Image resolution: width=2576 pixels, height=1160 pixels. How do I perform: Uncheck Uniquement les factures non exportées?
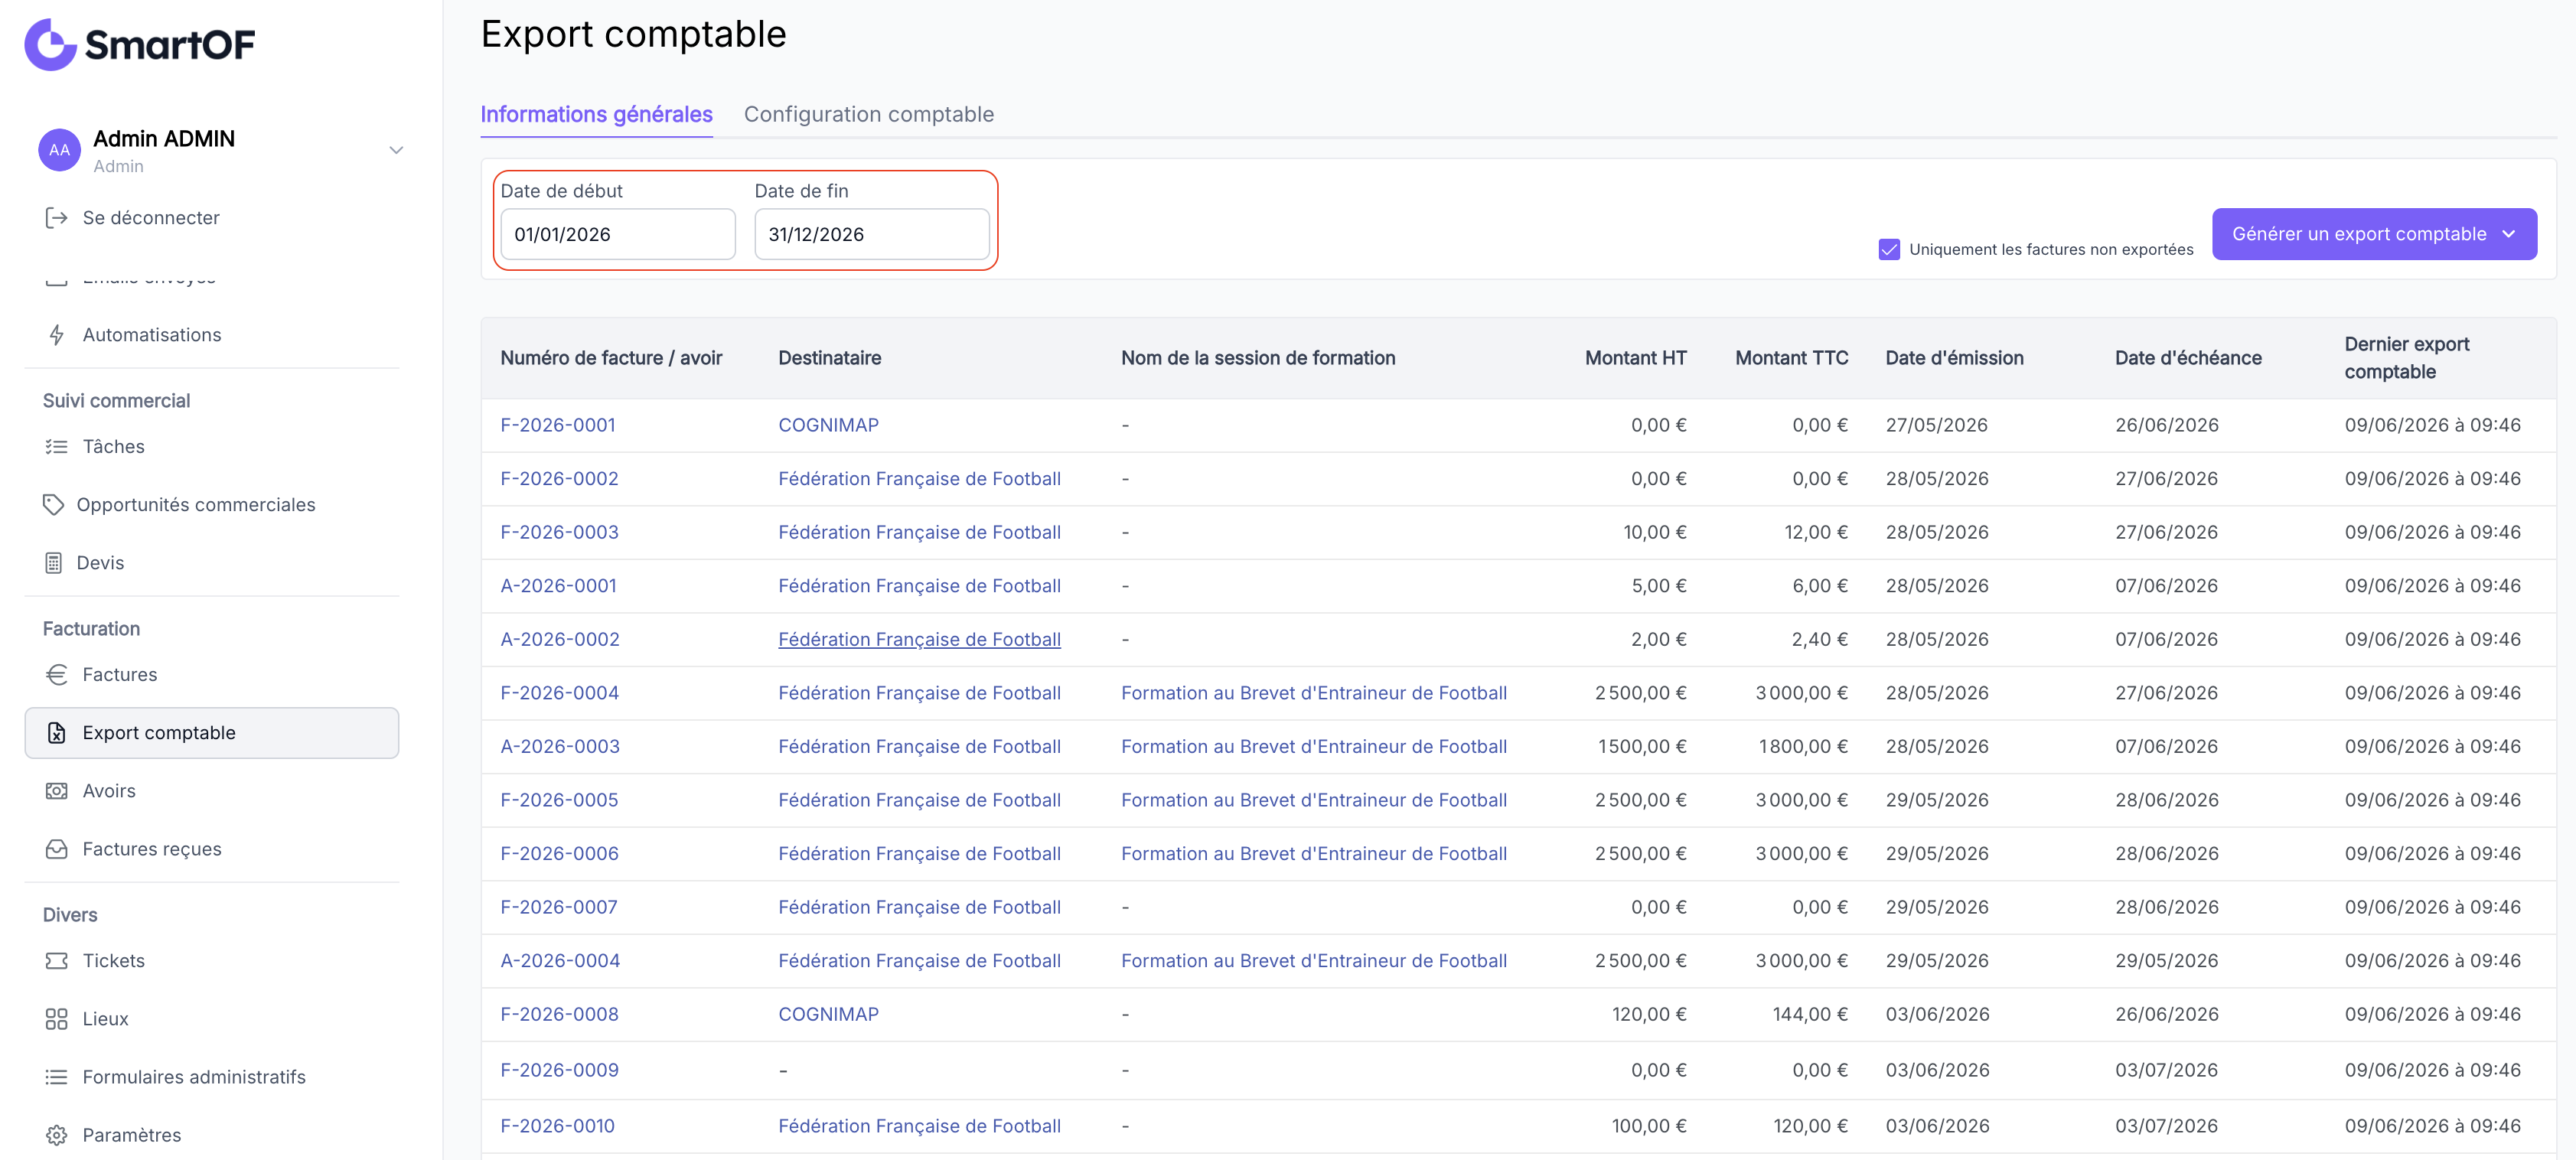(1889, 249)
